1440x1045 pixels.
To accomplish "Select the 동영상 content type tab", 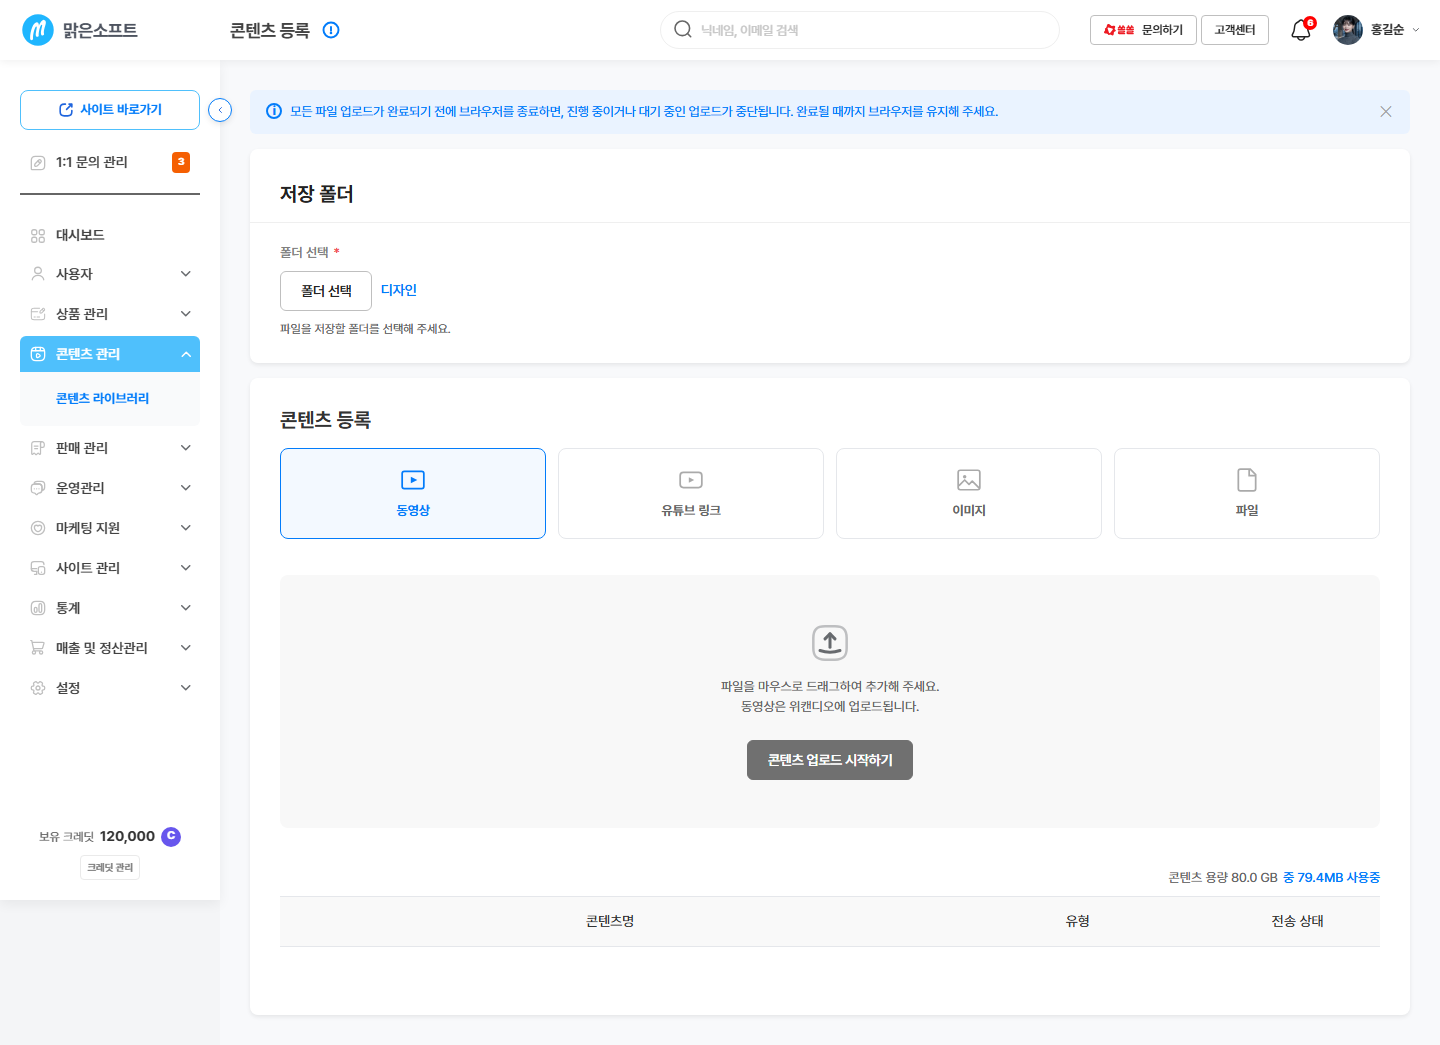I will [x=413, y=493].
